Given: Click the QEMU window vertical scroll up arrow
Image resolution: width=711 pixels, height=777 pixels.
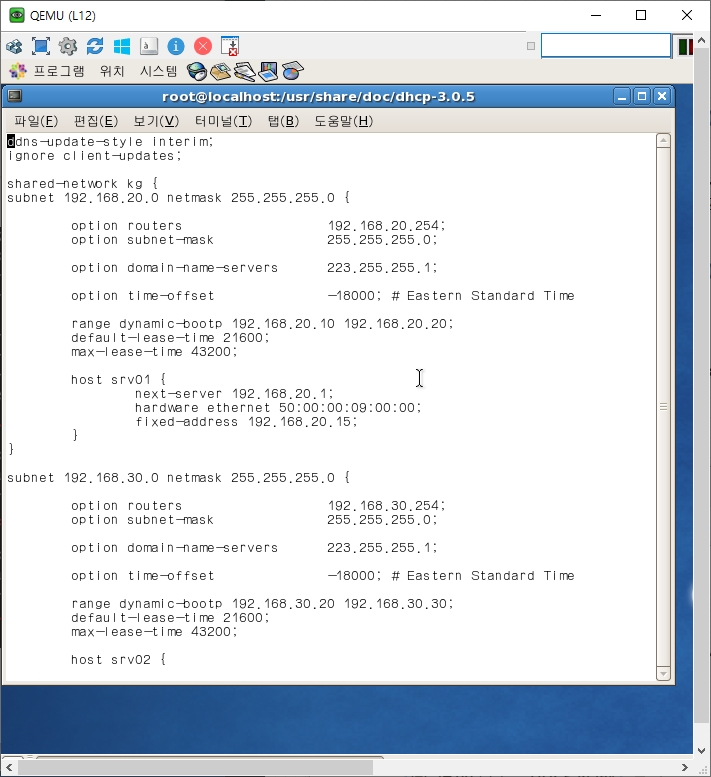Looking at the screenshot, I should pos(702,40).
